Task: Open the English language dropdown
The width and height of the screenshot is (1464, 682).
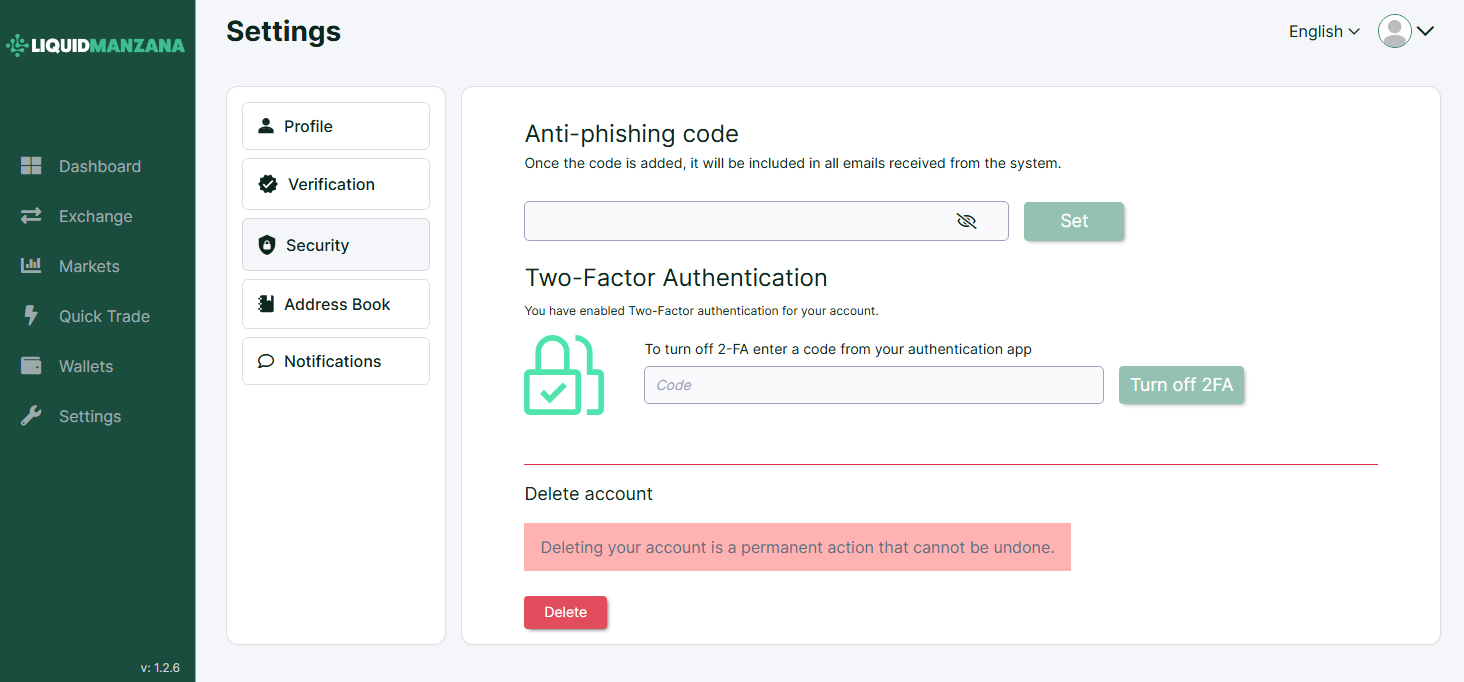Action: pyautogui.click(x=1324, y=32)
